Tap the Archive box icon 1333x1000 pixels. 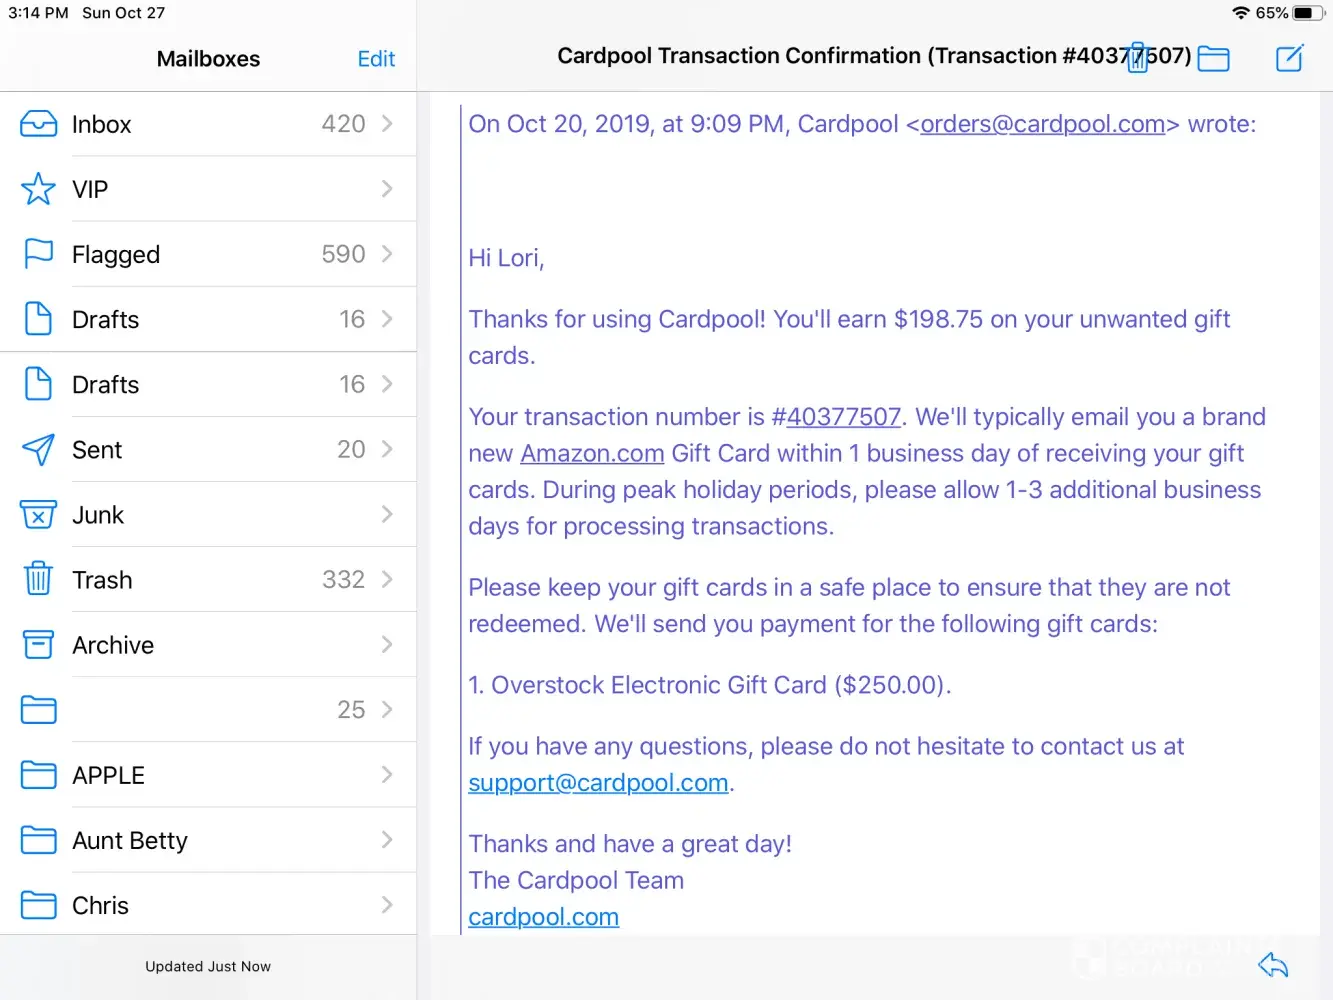[x=38, y=645]
